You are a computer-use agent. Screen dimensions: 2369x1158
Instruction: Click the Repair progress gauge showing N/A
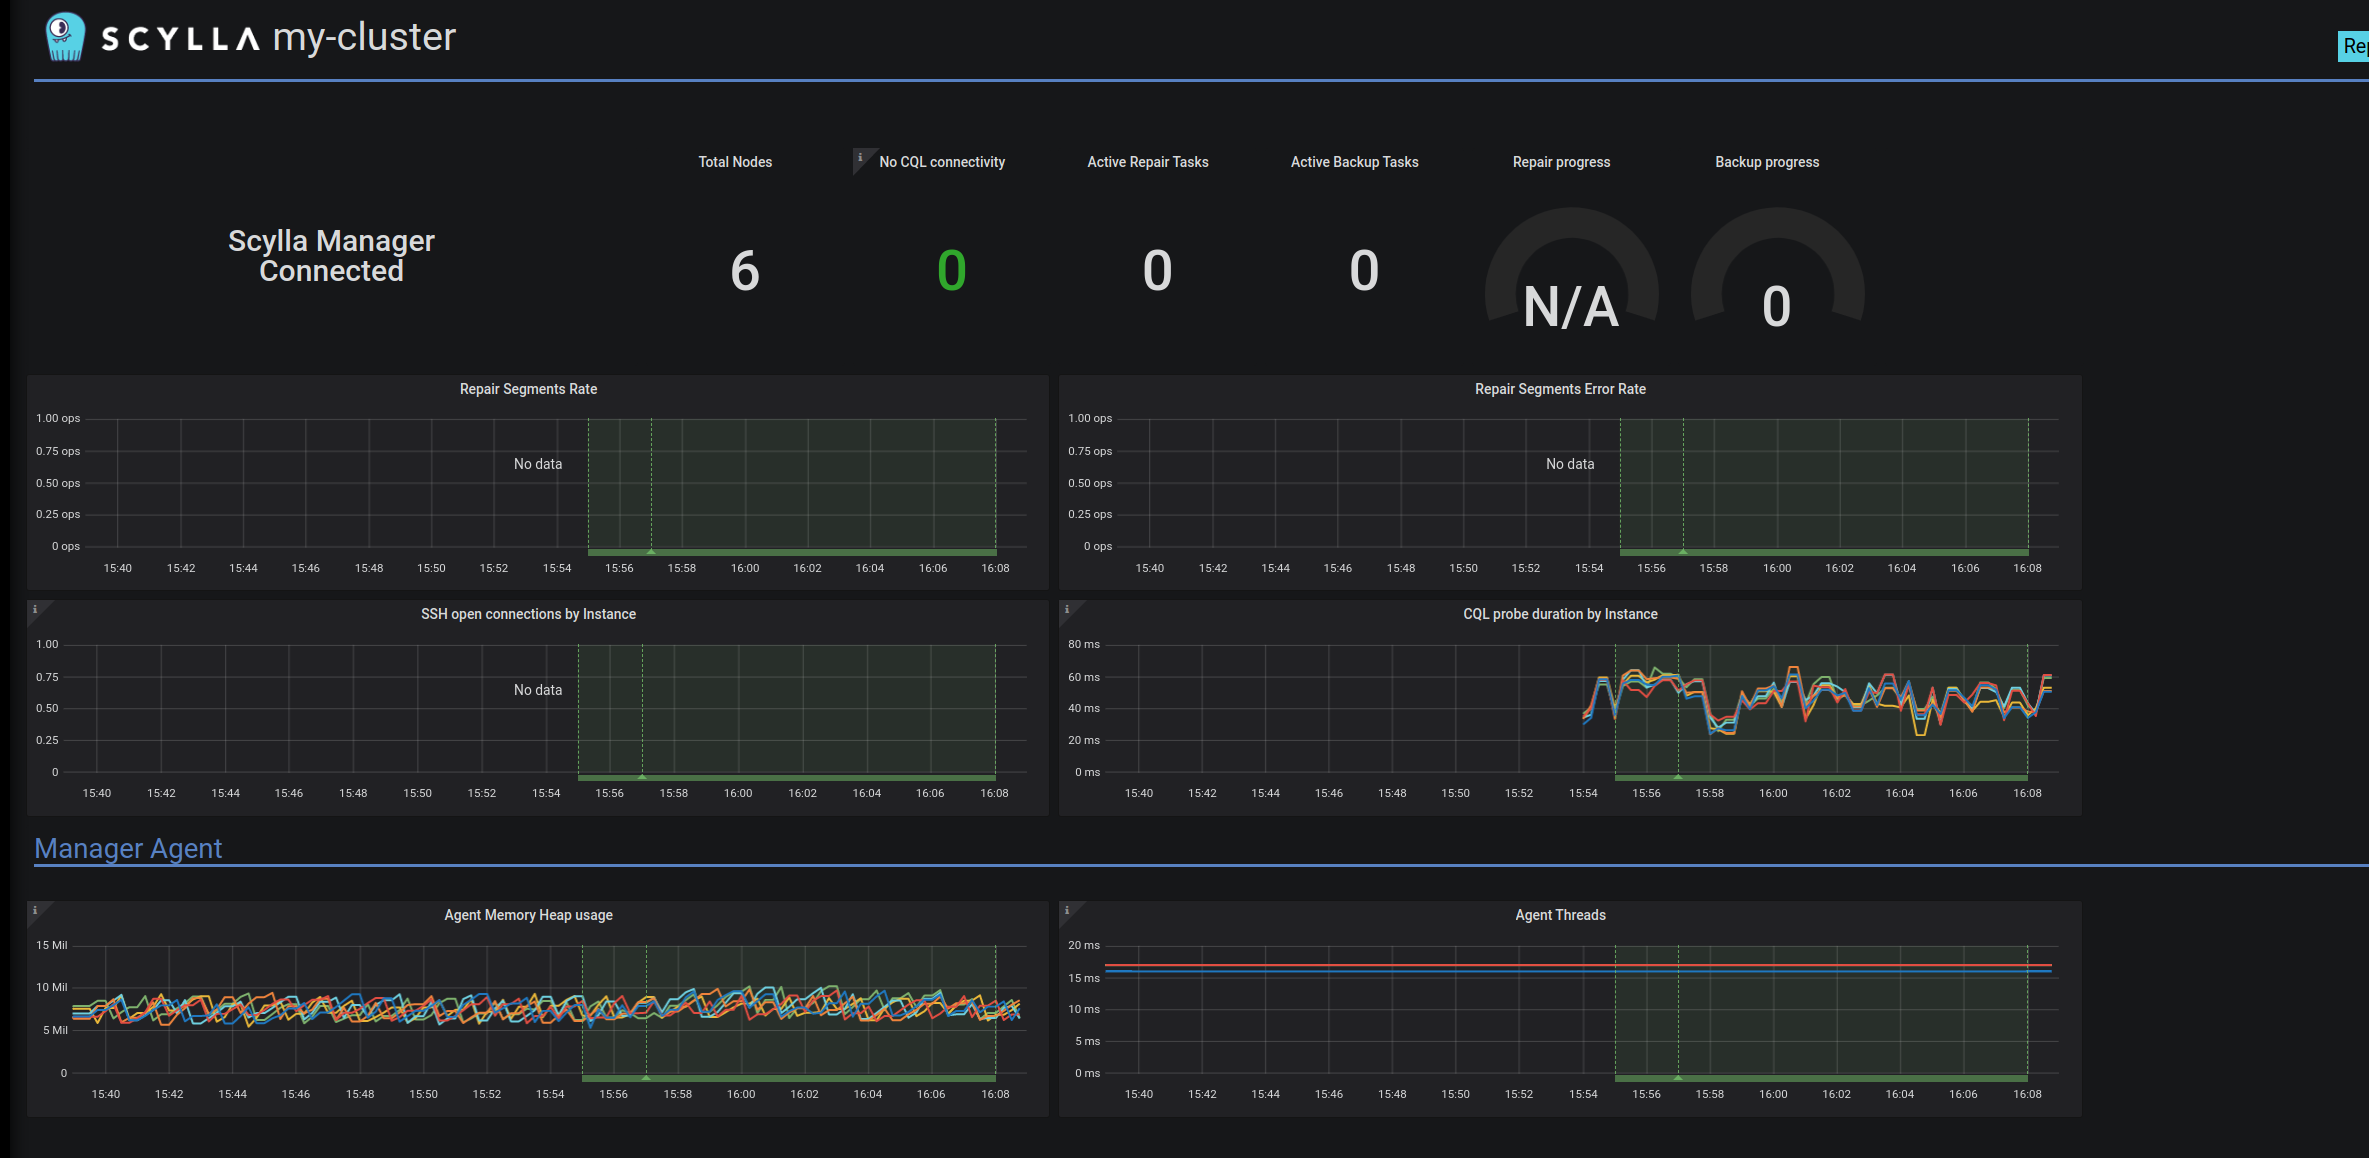point(1570,307)
